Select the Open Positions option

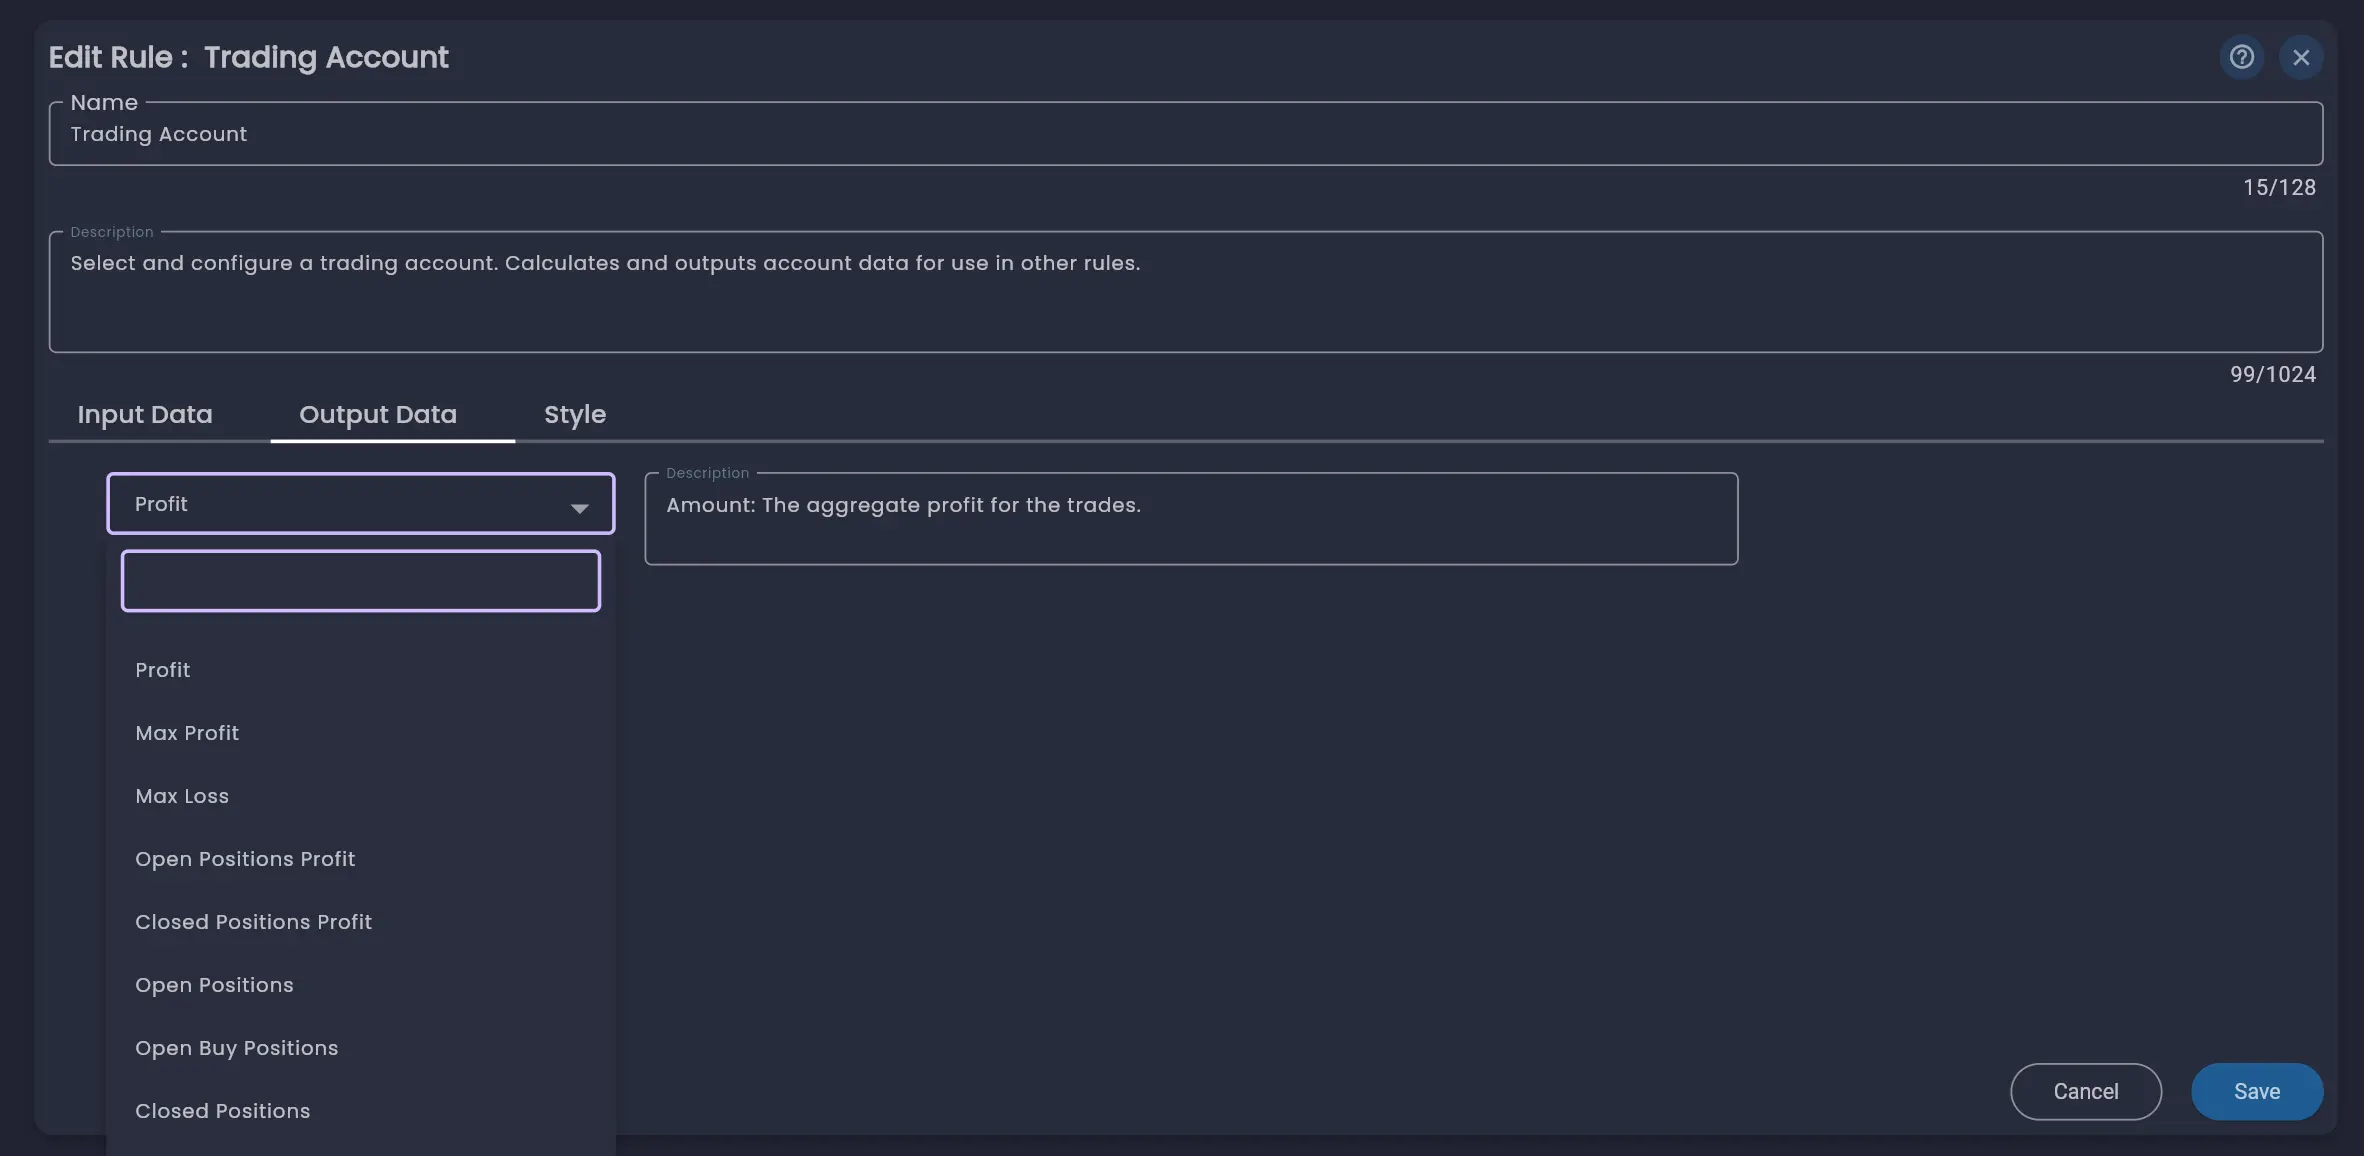pyautogui.click(x=214, y=984)
